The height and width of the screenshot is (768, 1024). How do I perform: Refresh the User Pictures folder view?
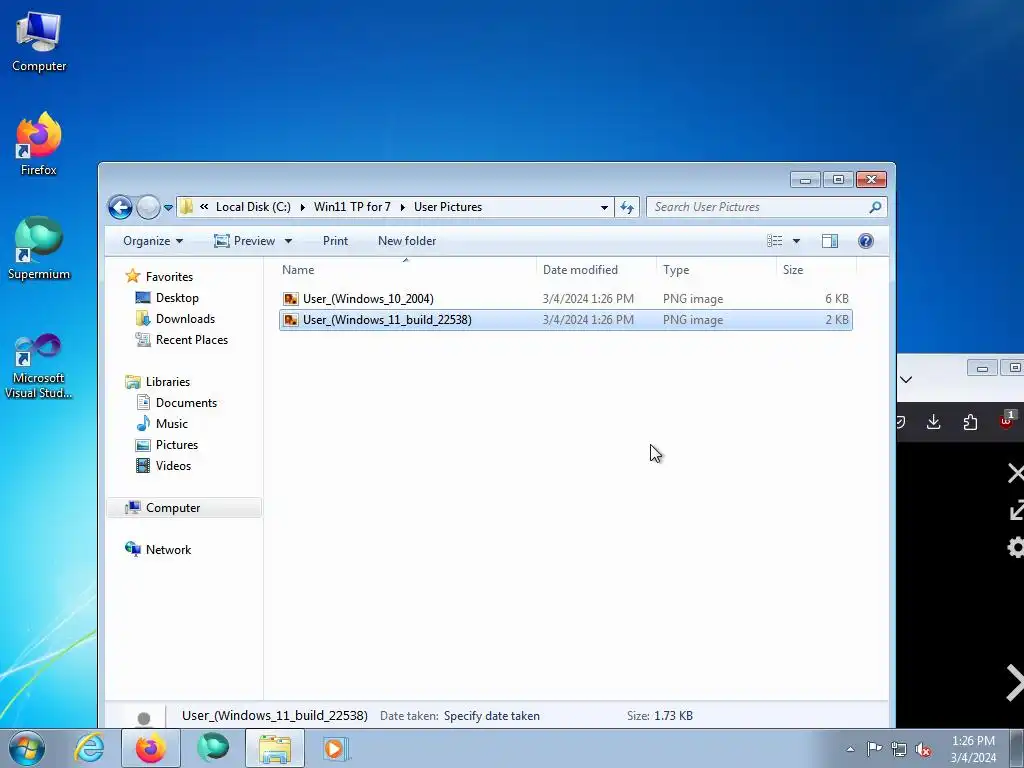click(x=627, y=208)
